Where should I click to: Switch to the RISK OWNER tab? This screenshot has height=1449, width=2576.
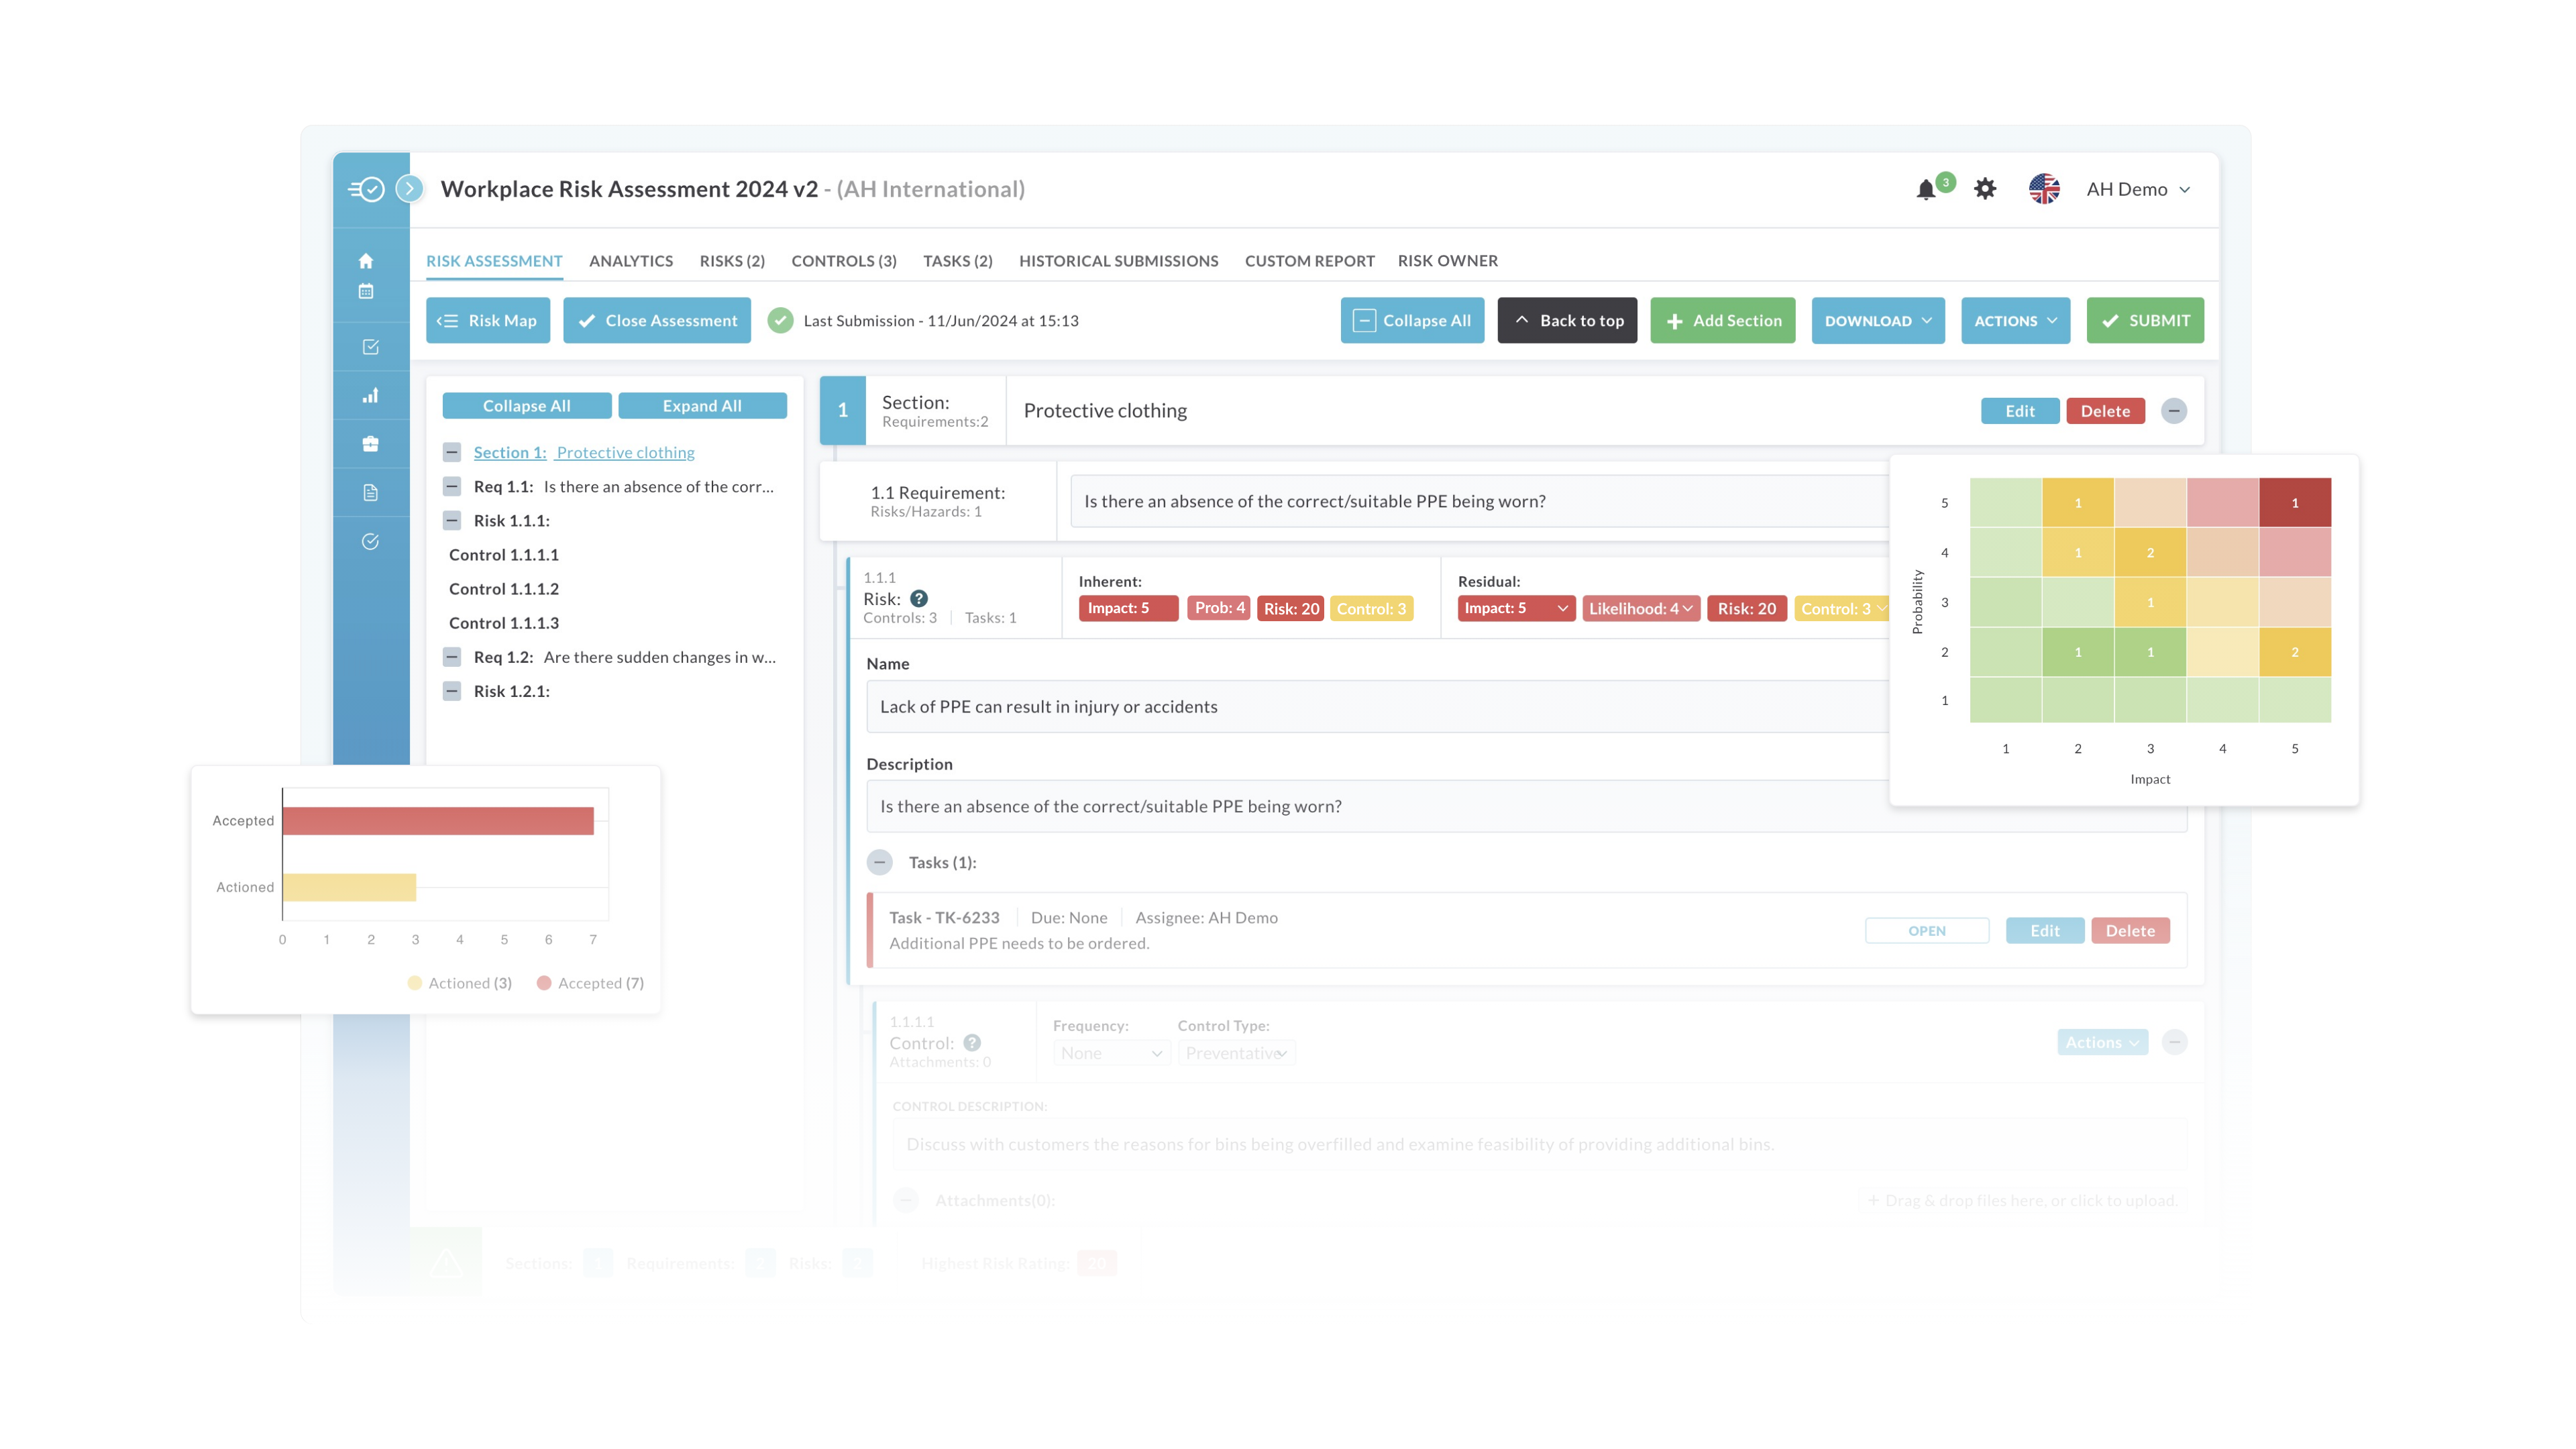coord(1447,261)
